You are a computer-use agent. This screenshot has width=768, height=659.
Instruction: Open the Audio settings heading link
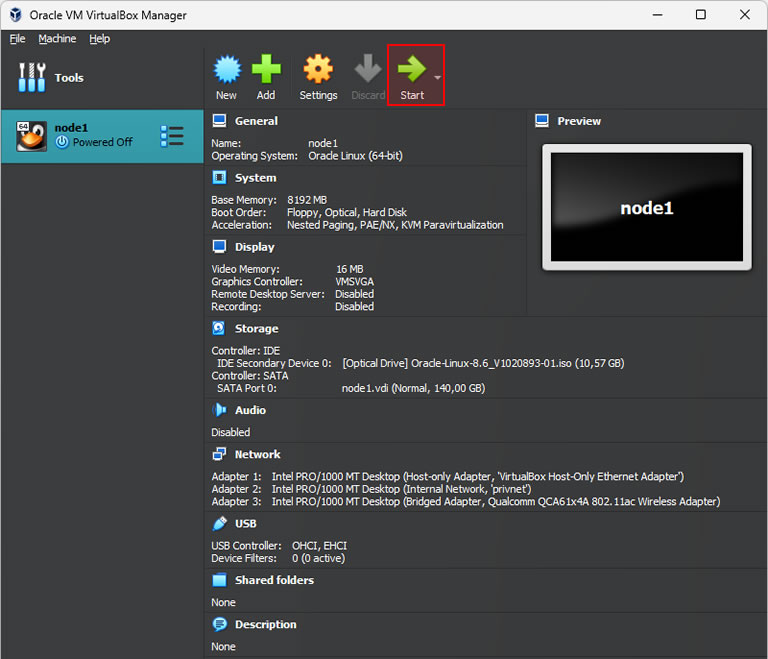(x=250, y=410)
